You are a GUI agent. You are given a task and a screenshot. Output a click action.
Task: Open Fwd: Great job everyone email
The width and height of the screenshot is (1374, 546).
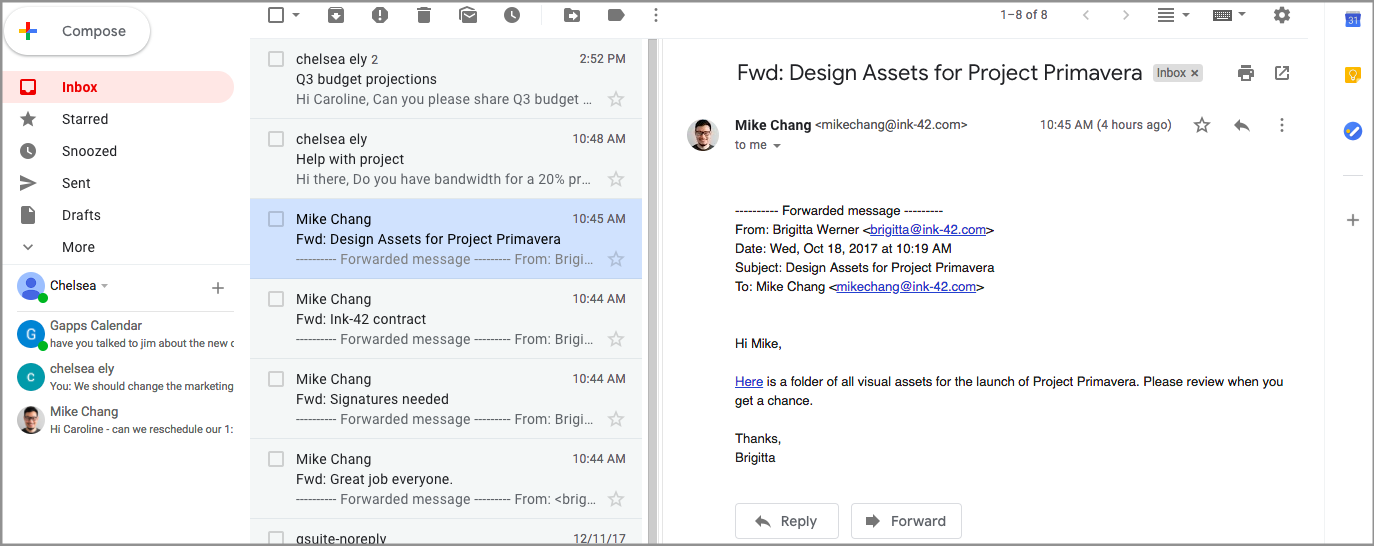point(446,479)
